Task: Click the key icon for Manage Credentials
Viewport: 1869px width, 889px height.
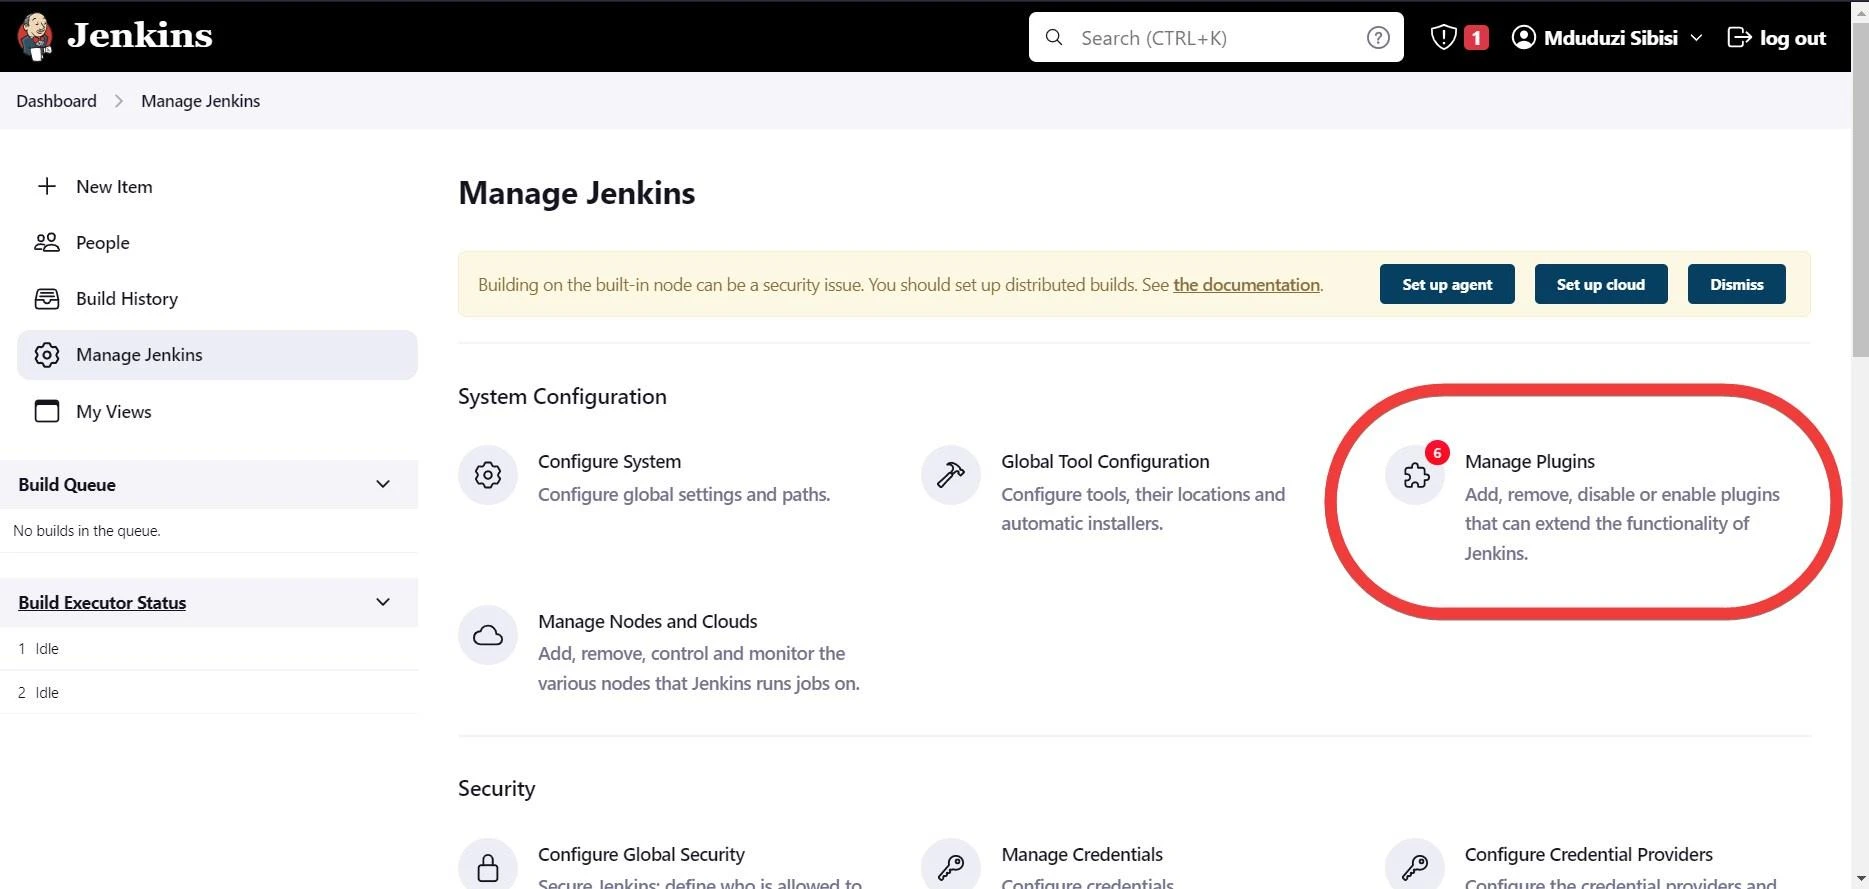Action: tap(951, 866)
